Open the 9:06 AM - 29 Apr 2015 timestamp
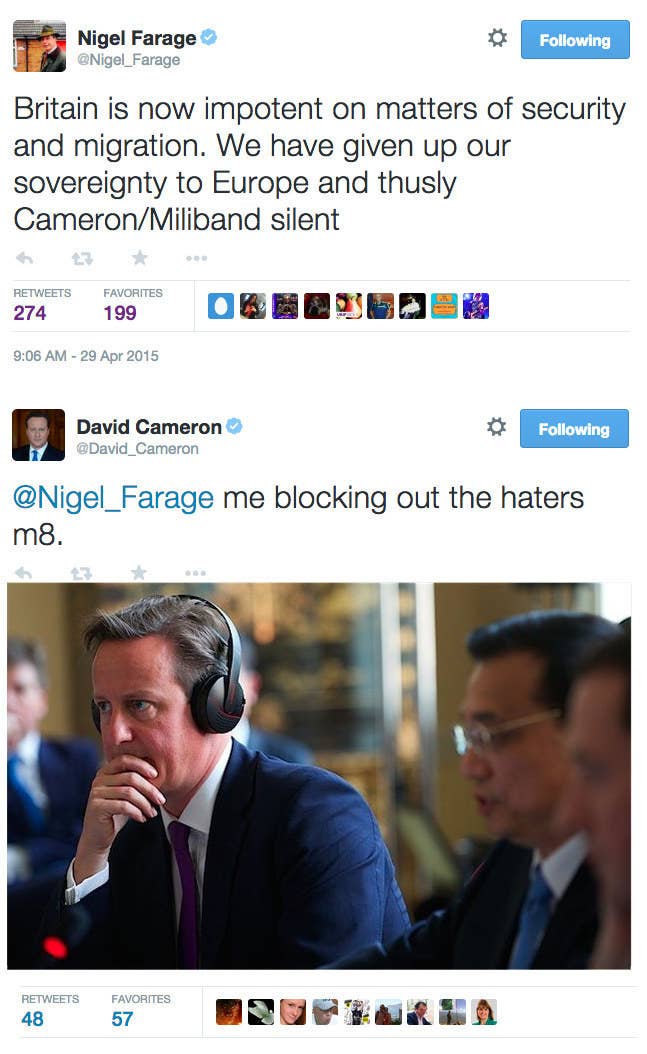Viewport: 647px width, 1054px height. [x=86, y=356]
